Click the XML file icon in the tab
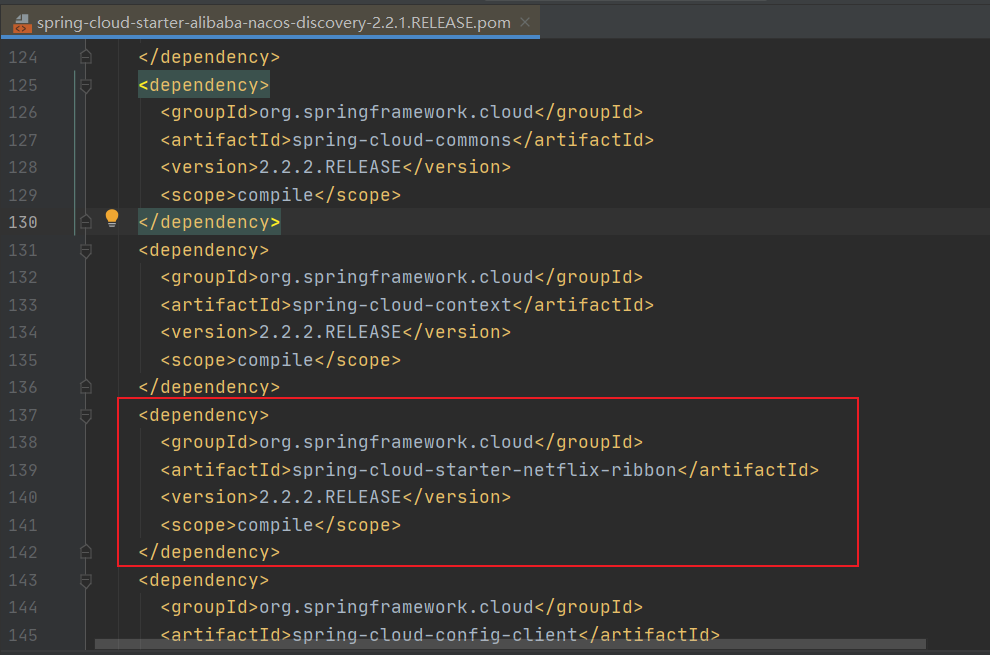The image size is (990, 655). [x=22, y=24]
